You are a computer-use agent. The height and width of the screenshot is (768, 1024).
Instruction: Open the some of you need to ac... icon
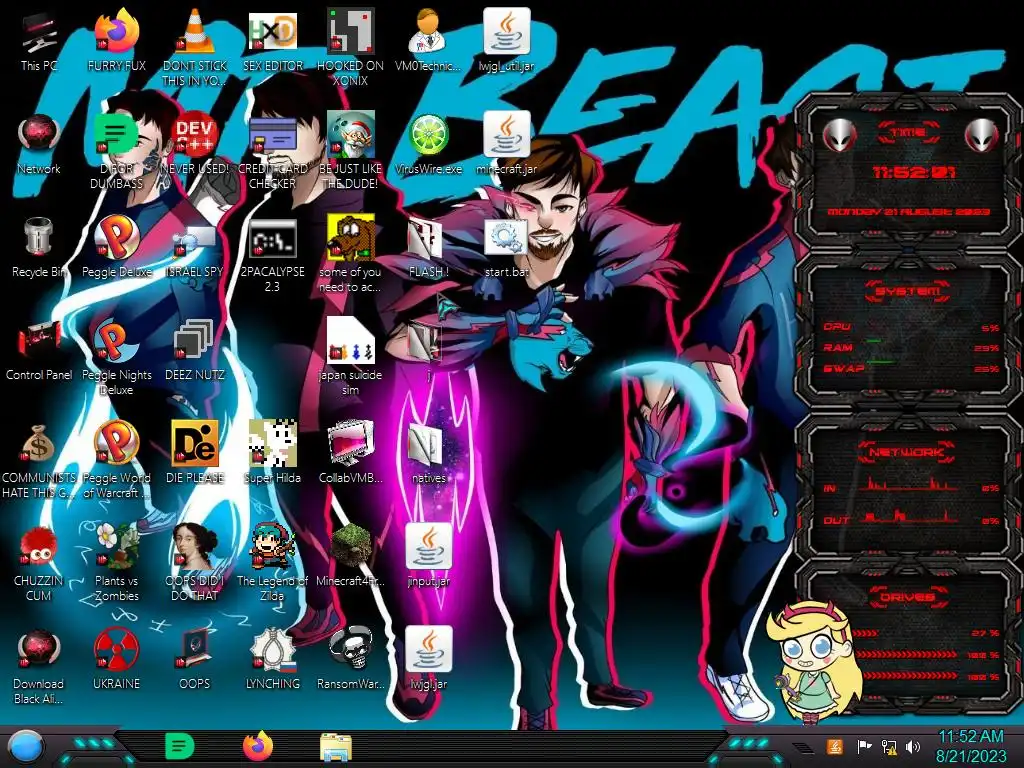(350, 238)
